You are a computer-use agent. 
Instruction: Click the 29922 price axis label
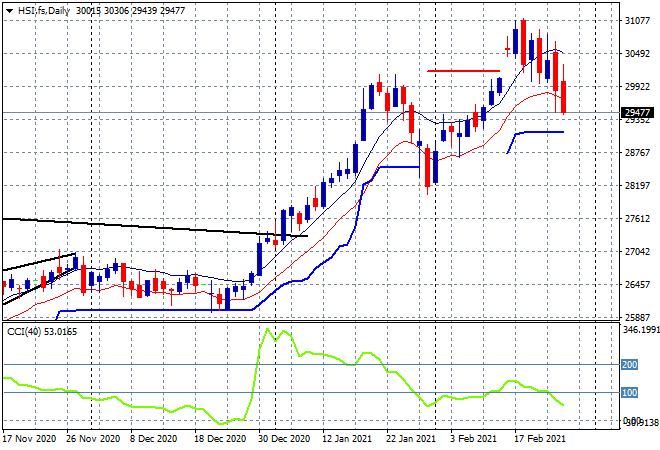click(x=637, y=86)
